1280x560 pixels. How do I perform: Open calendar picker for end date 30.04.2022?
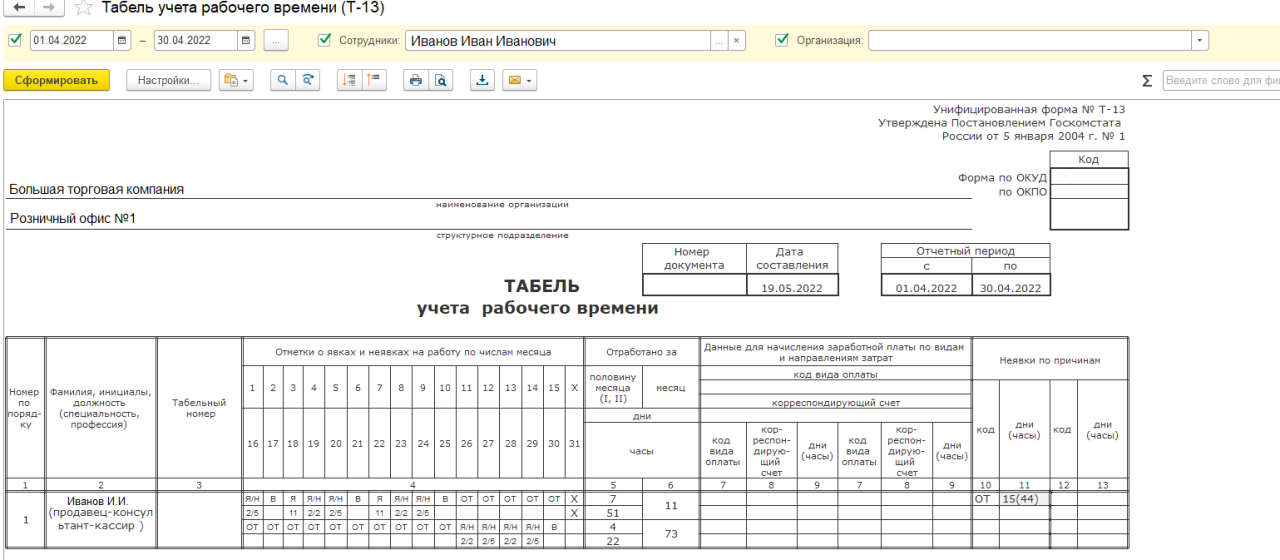point(246,41)
